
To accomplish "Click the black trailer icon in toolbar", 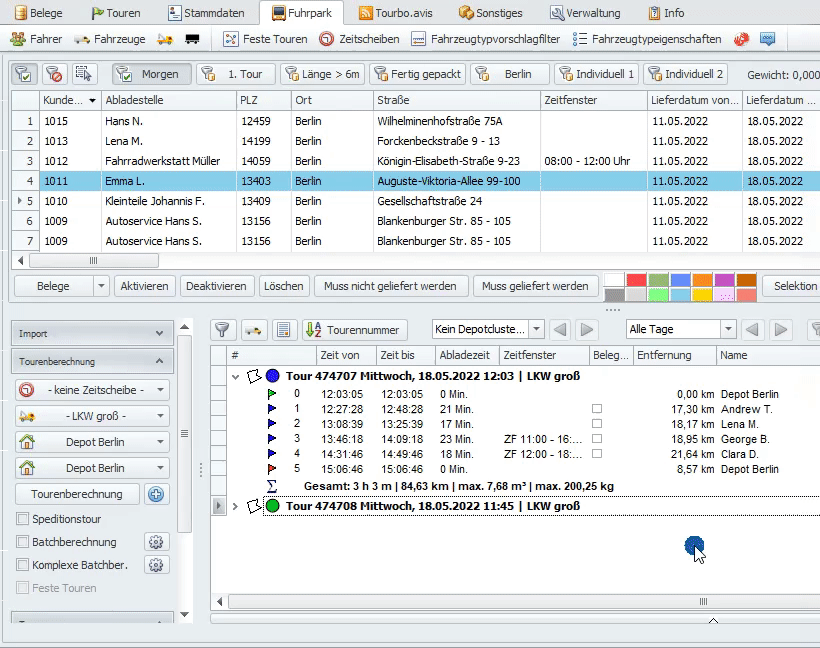I will [192, 39].
